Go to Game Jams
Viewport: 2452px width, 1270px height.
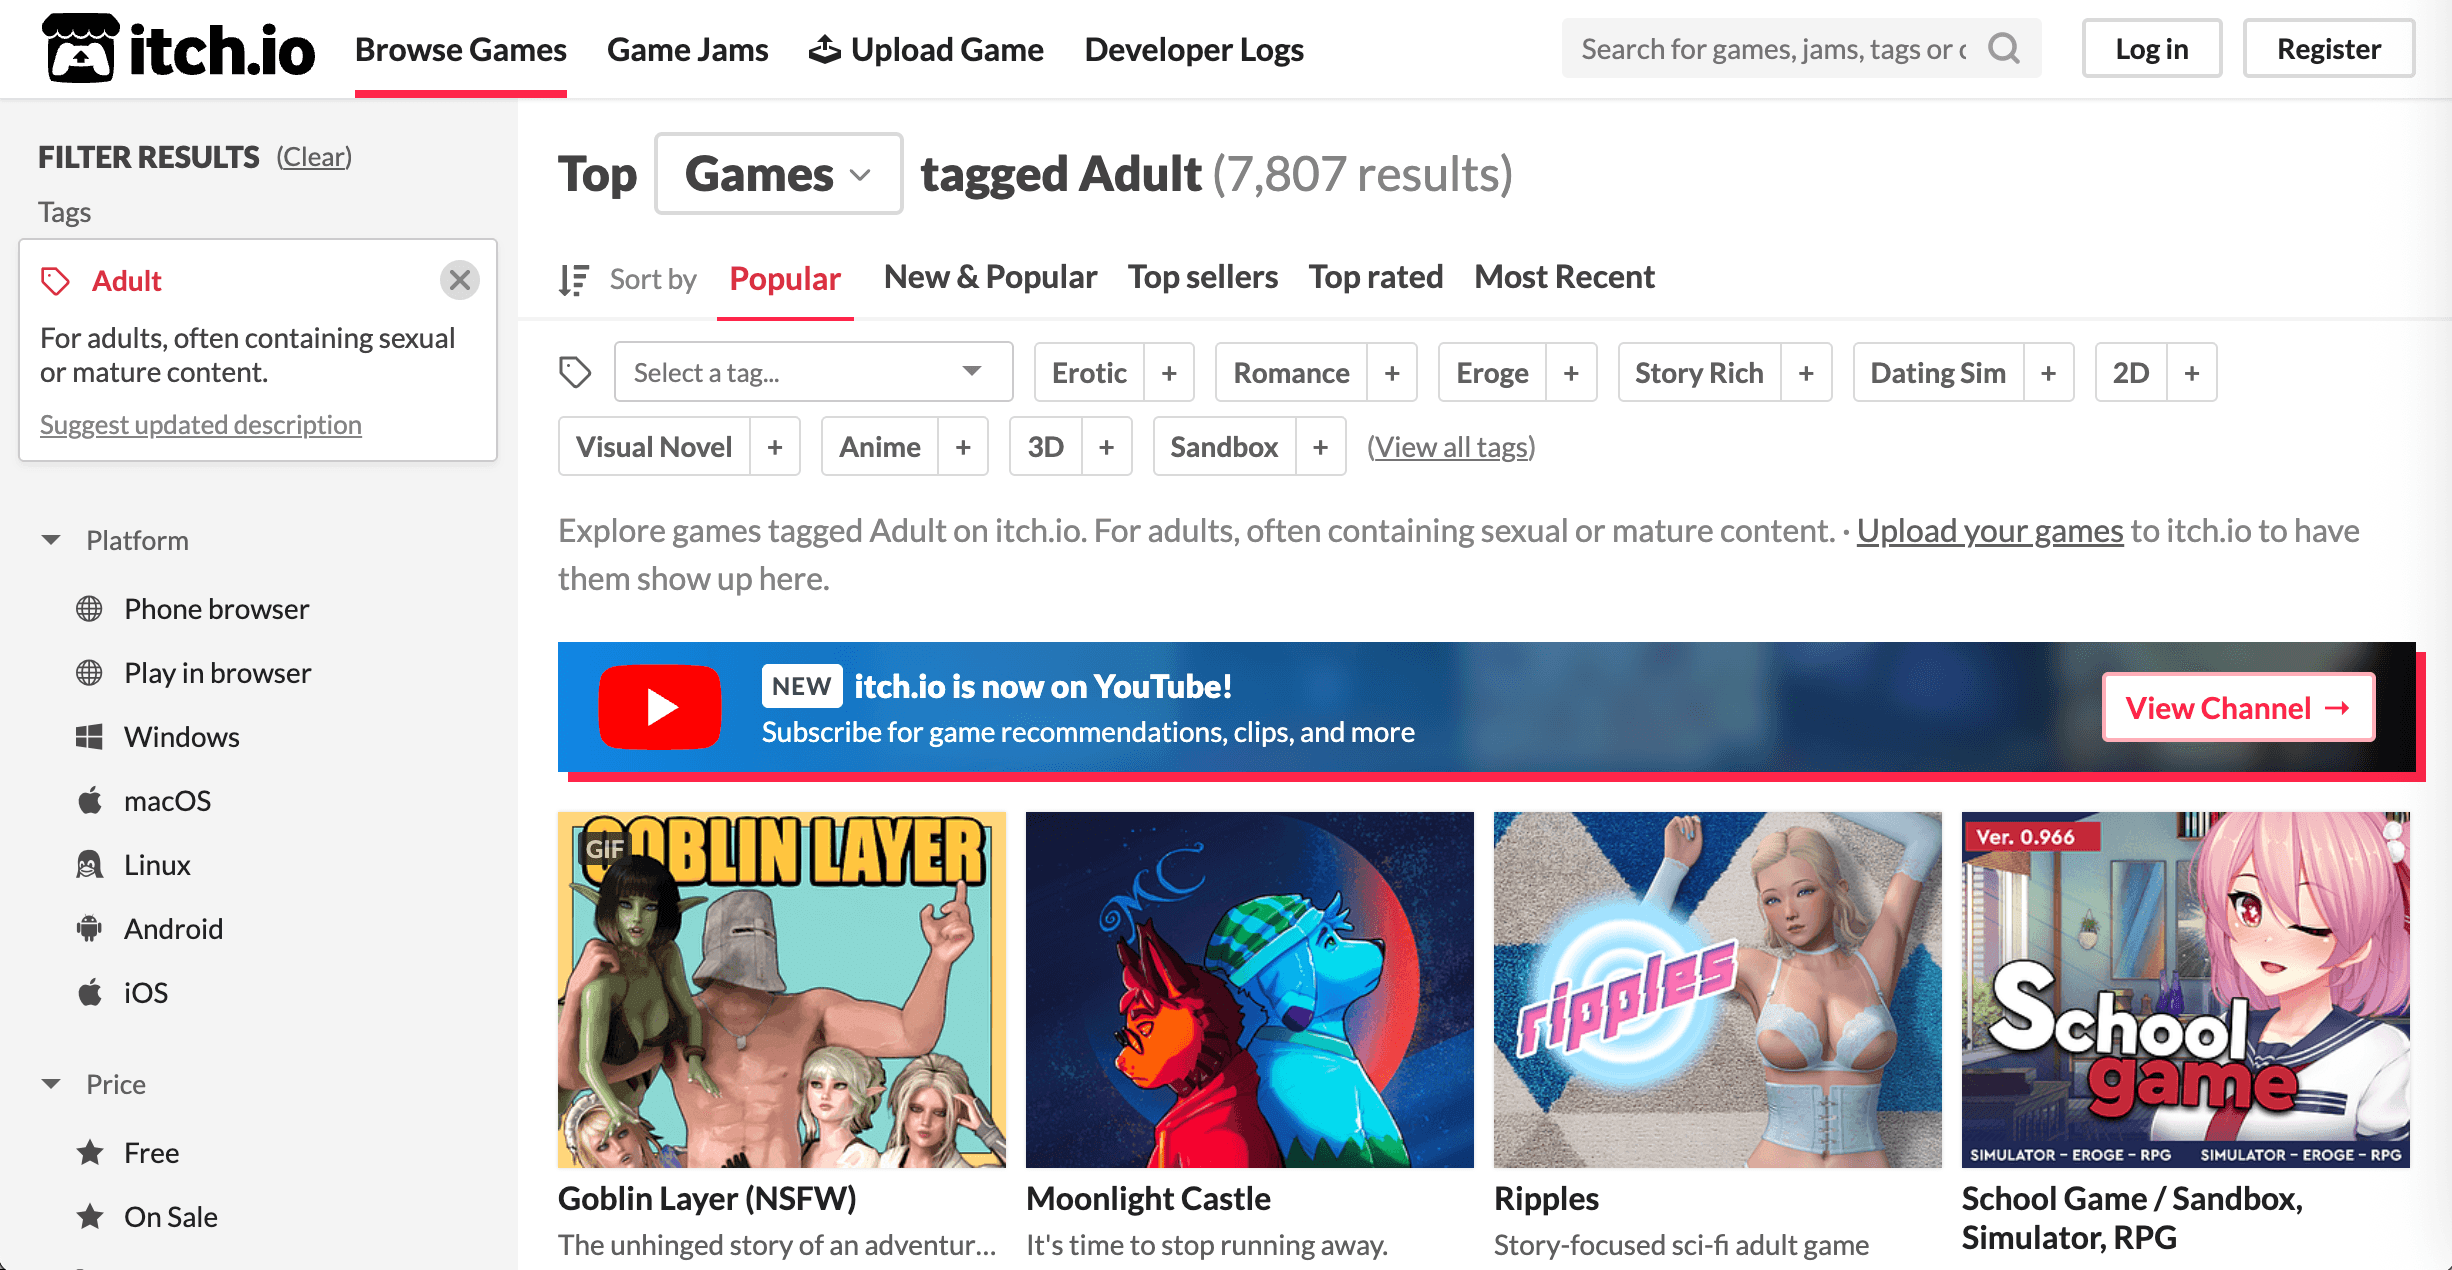687,49
